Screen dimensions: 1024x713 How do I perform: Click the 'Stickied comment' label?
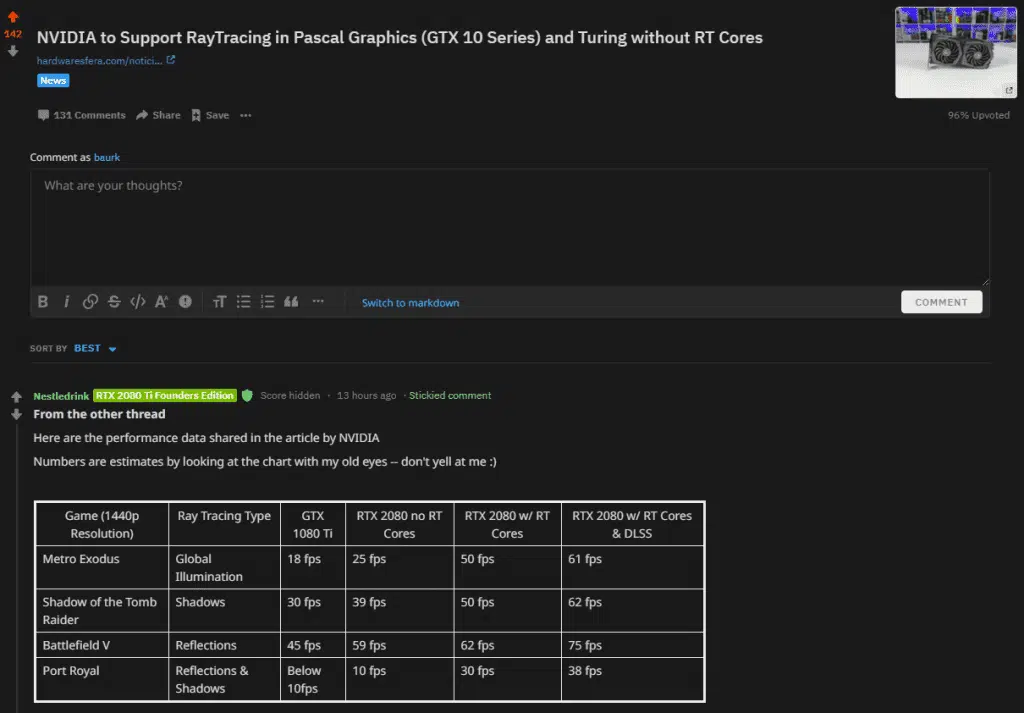click(x=450, y=396)
